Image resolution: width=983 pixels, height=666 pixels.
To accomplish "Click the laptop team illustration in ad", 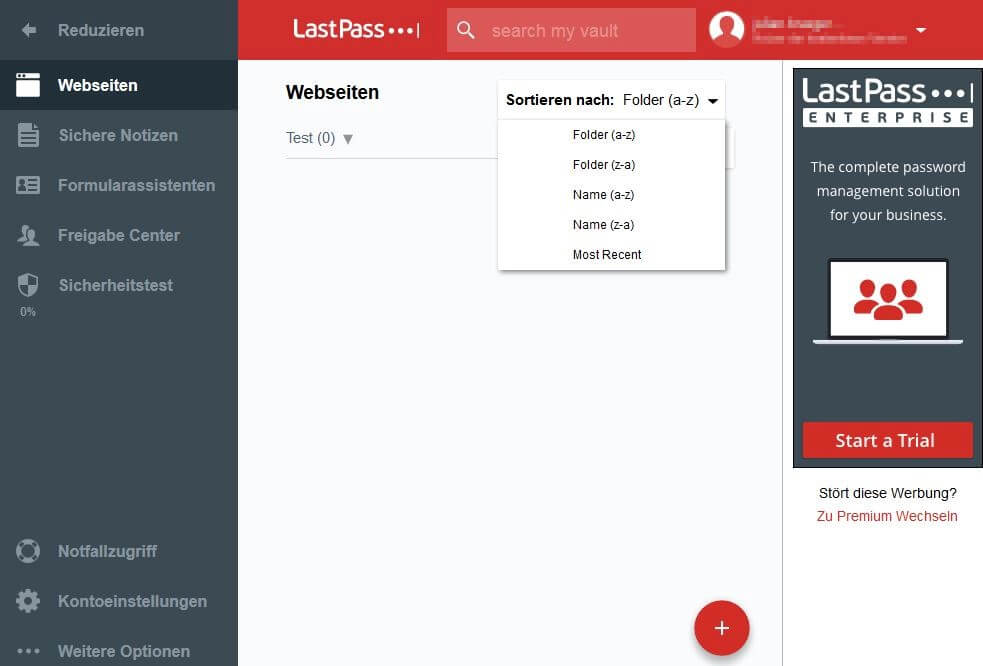I will (888, 301).
